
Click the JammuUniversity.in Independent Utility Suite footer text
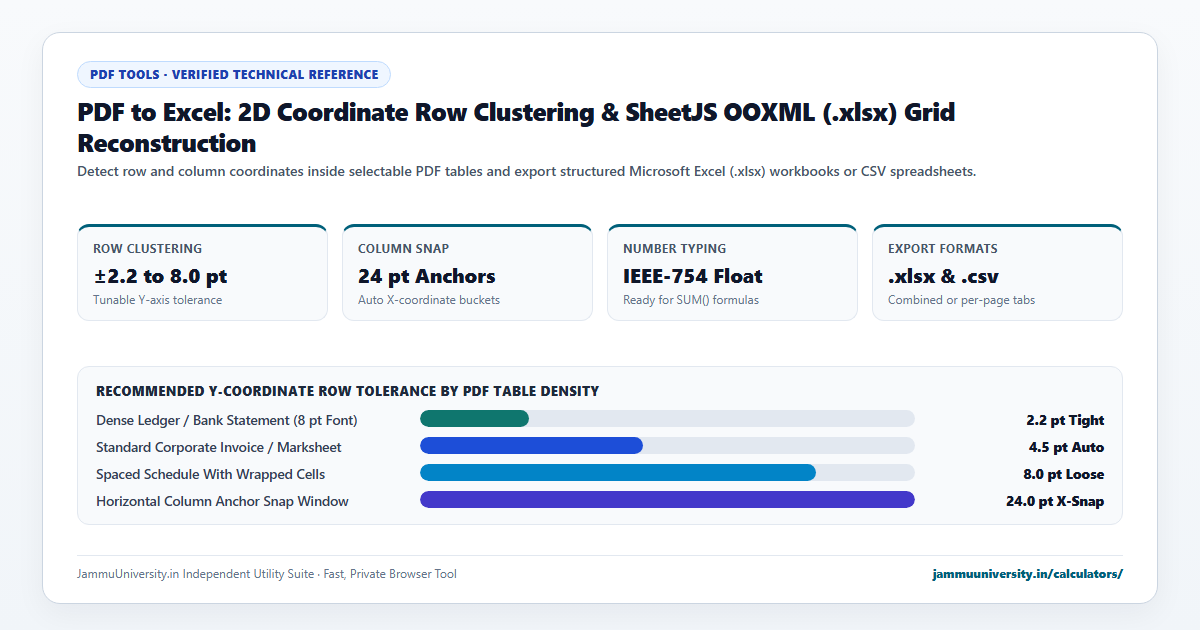point(267,574)
